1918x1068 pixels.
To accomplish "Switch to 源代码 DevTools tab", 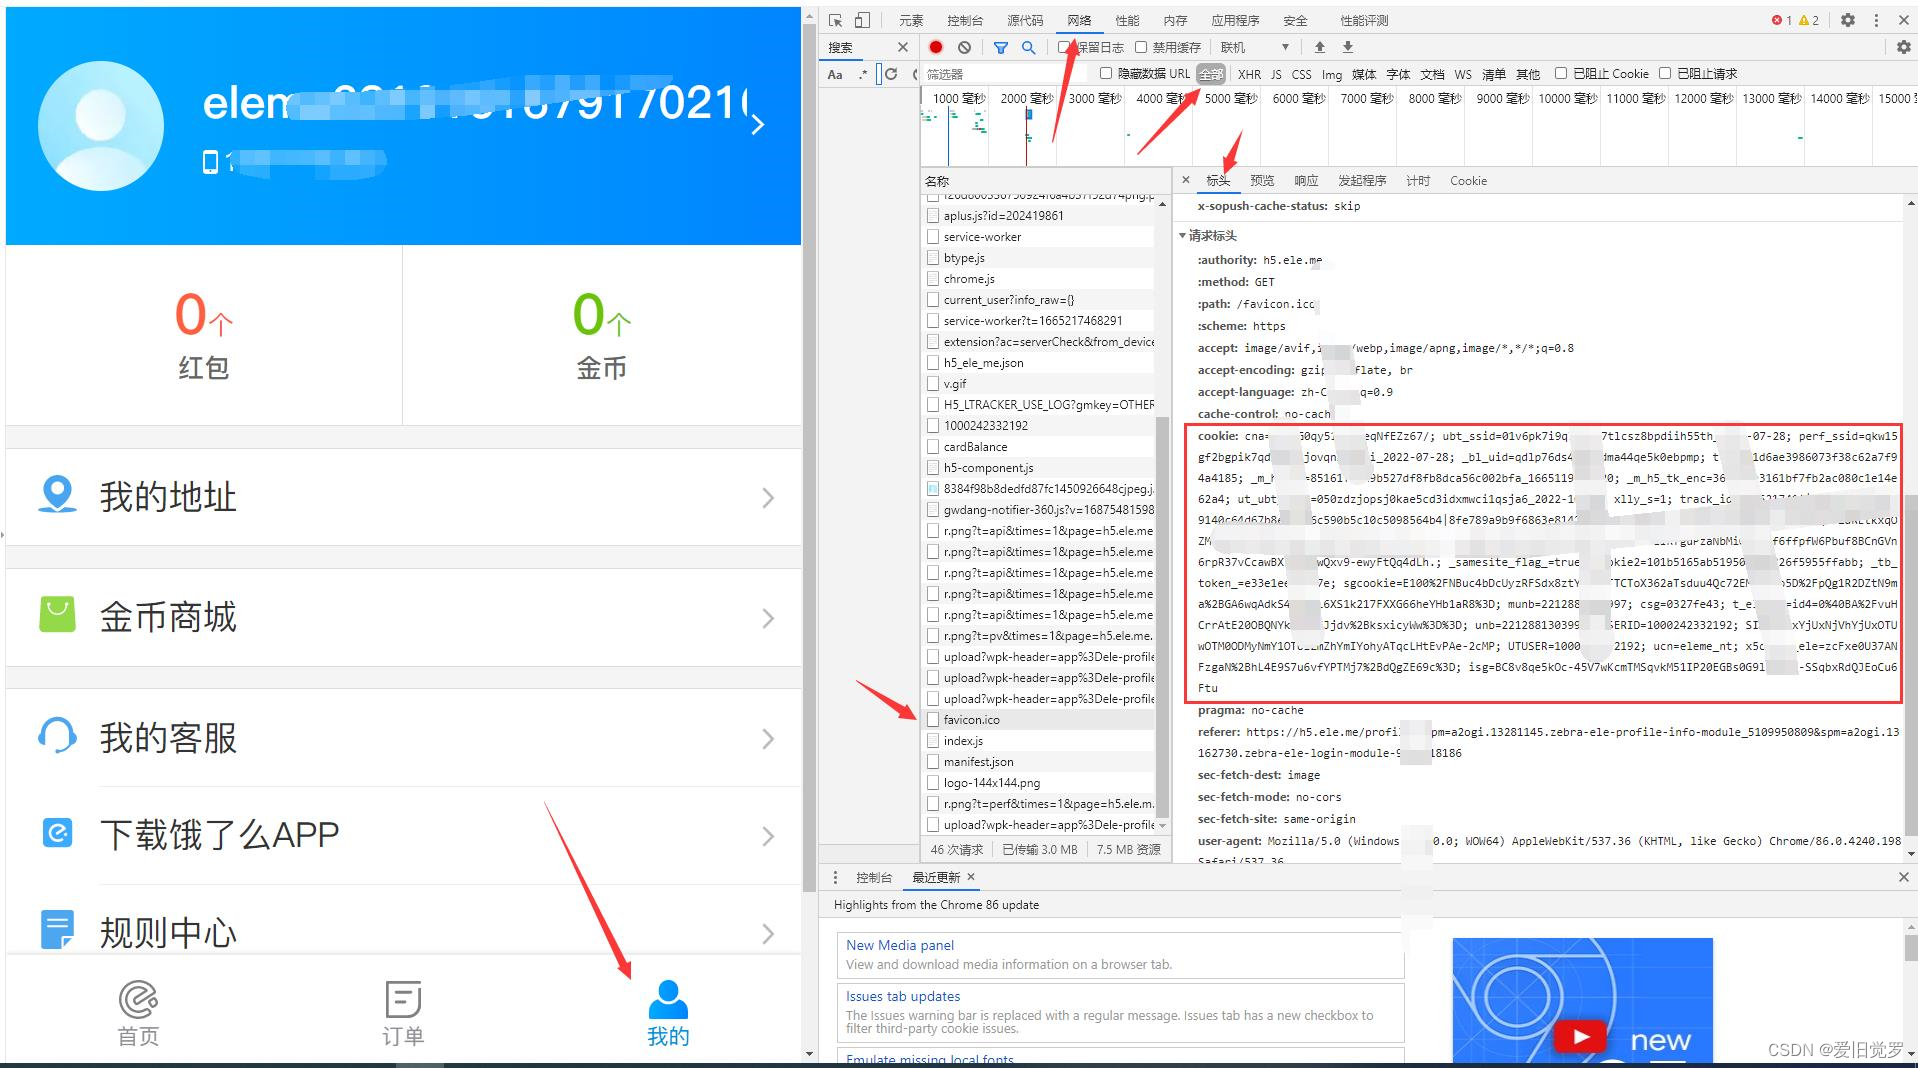I will [x=1025, y=20].
